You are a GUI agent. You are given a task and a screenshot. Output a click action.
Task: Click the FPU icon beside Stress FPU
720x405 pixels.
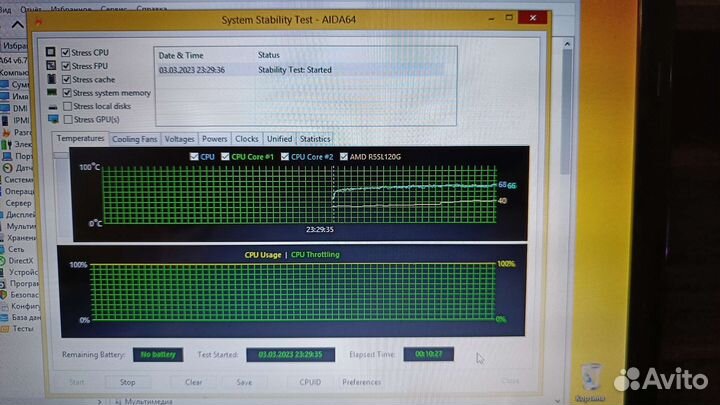pos(51,66)
